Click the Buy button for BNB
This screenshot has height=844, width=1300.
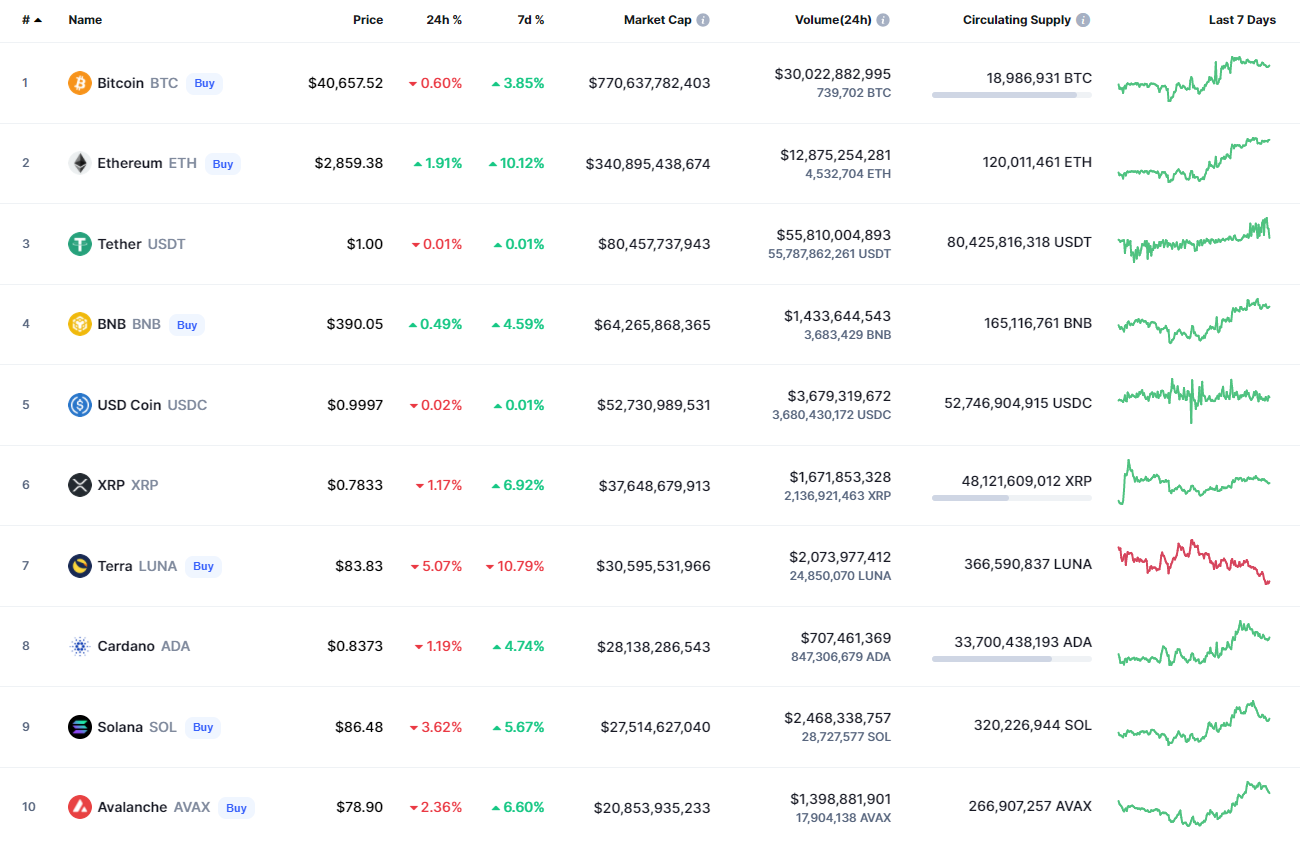pos(187,325)
